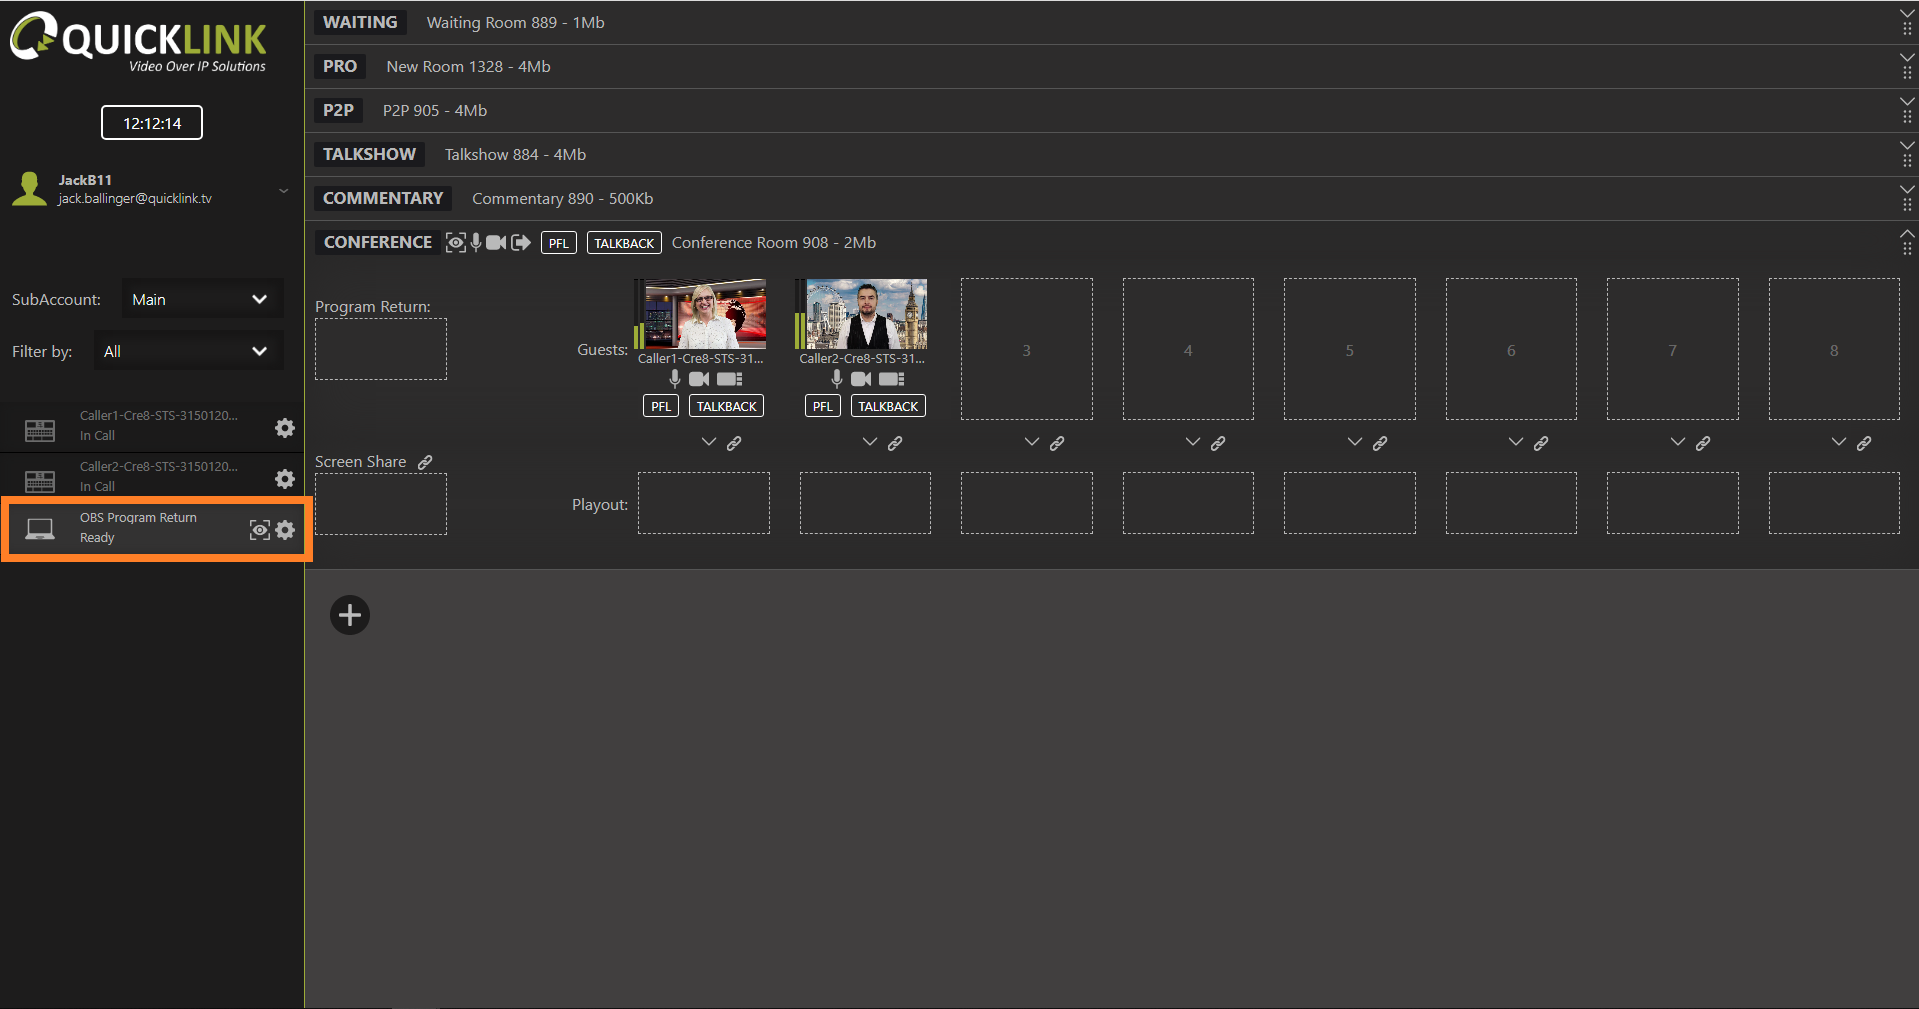Viewport: 1919px width, 1009px height.
Task: Click the link icon under guest slot 3
Action: [x=1057, y=443]
